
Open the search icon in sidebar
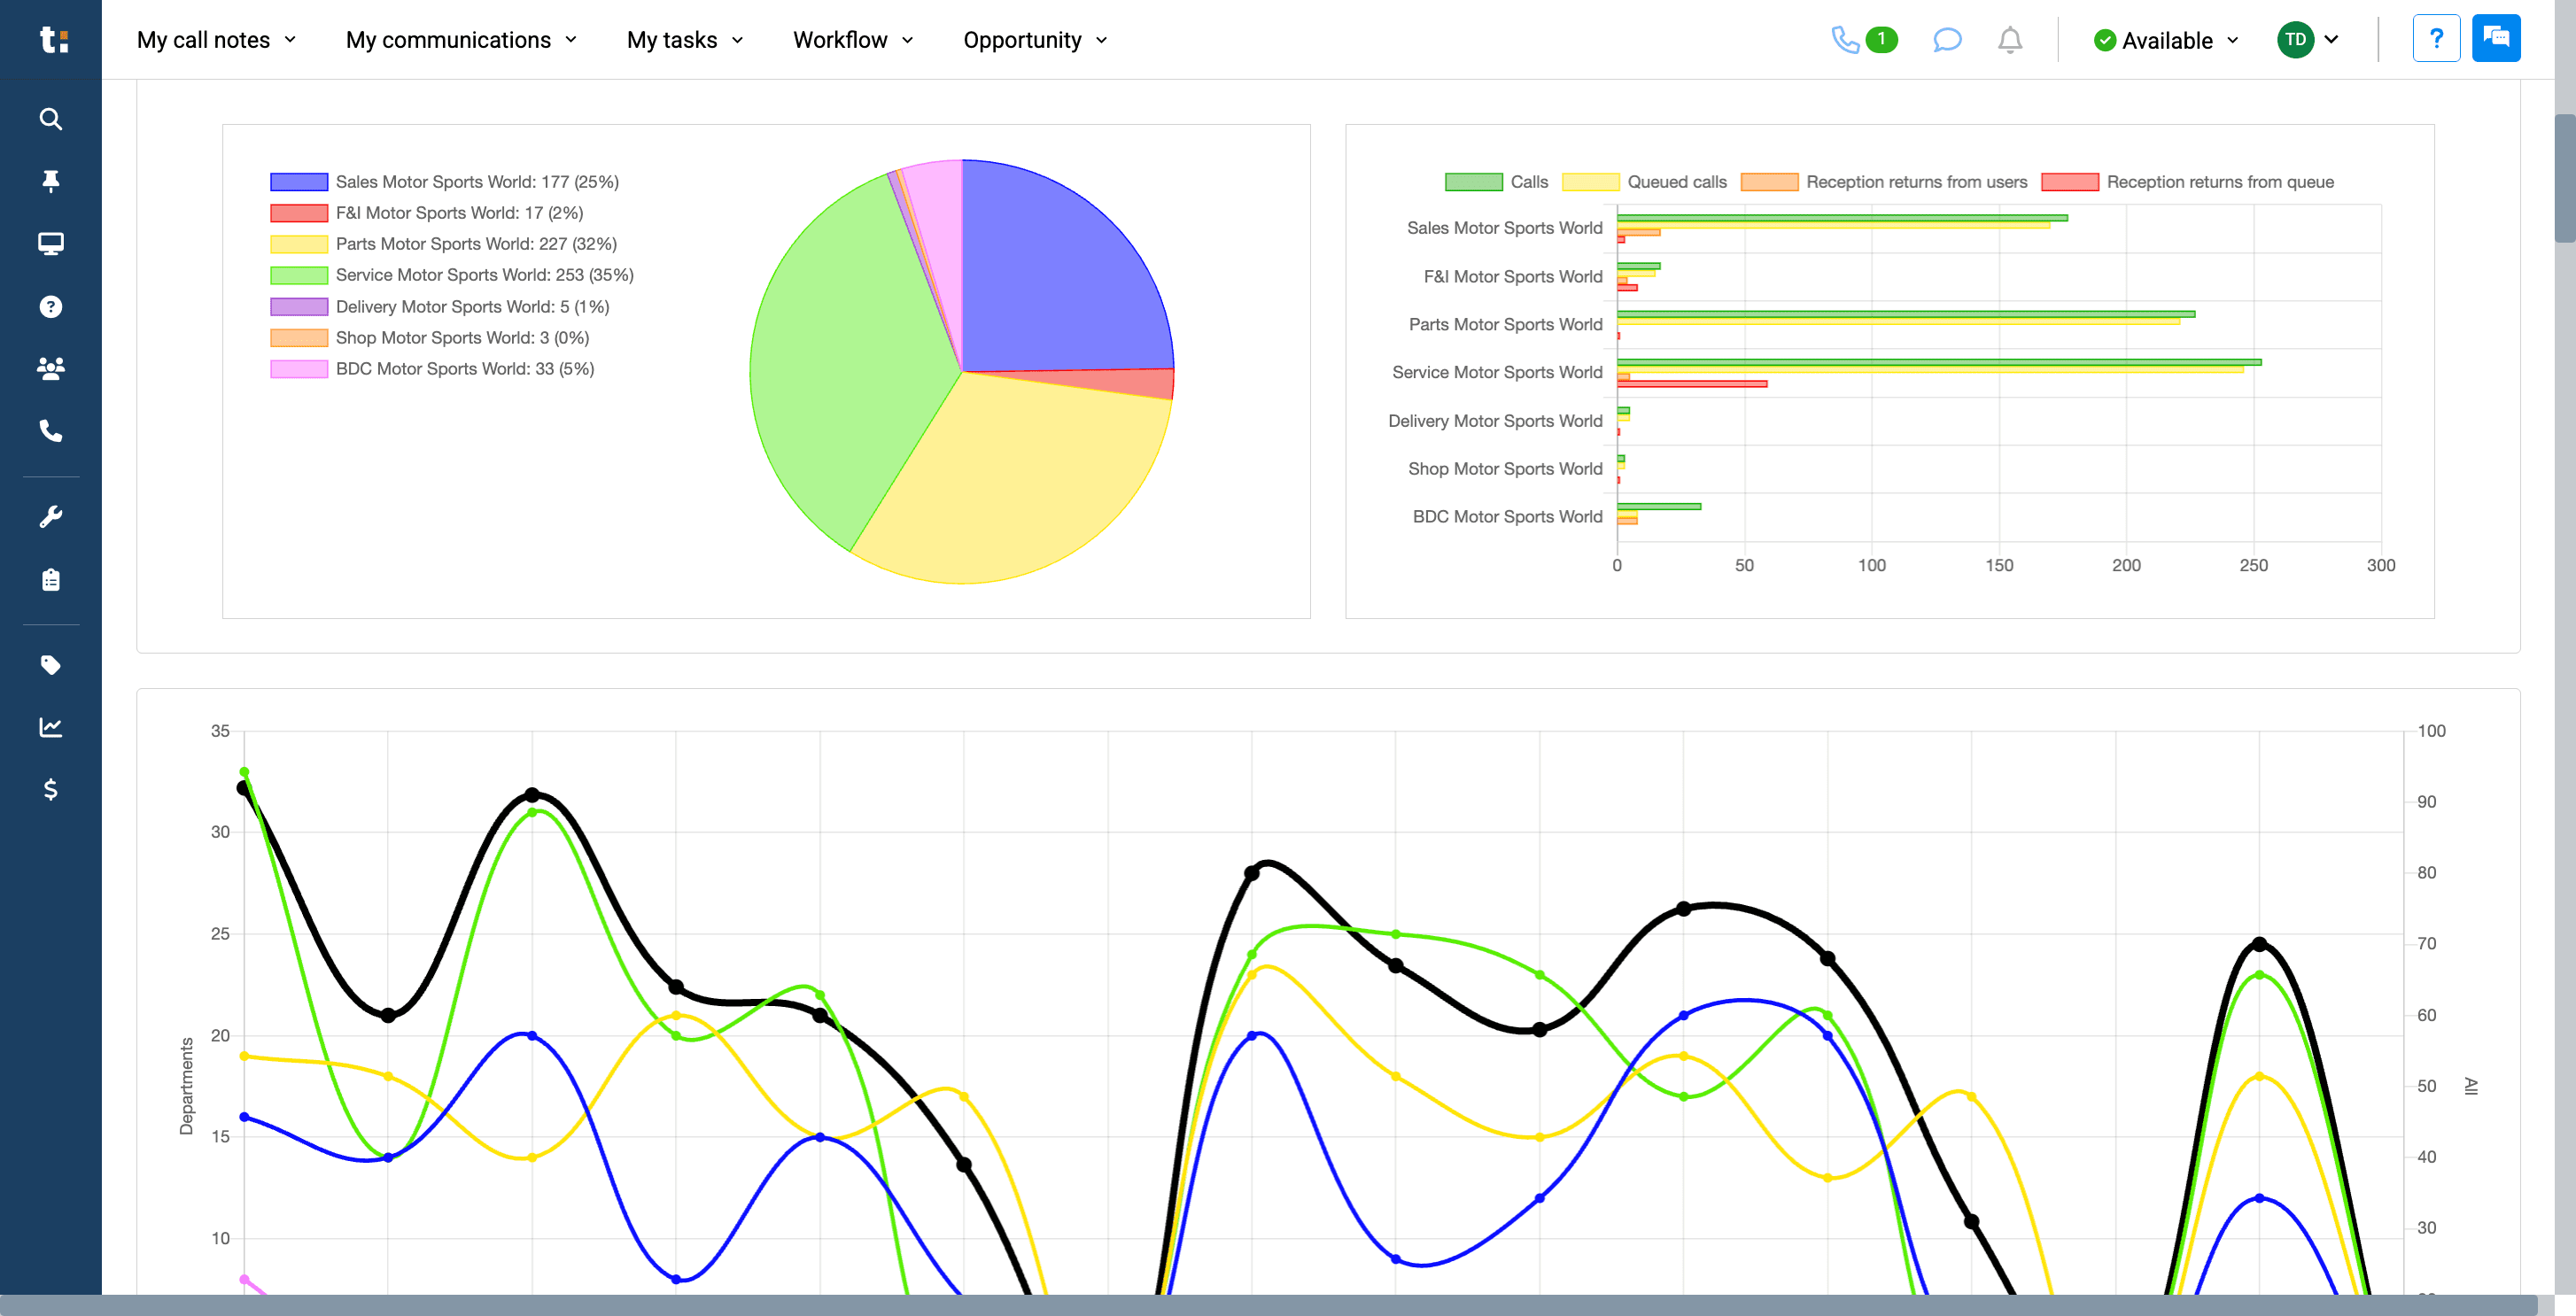click(x=51, y=119)
